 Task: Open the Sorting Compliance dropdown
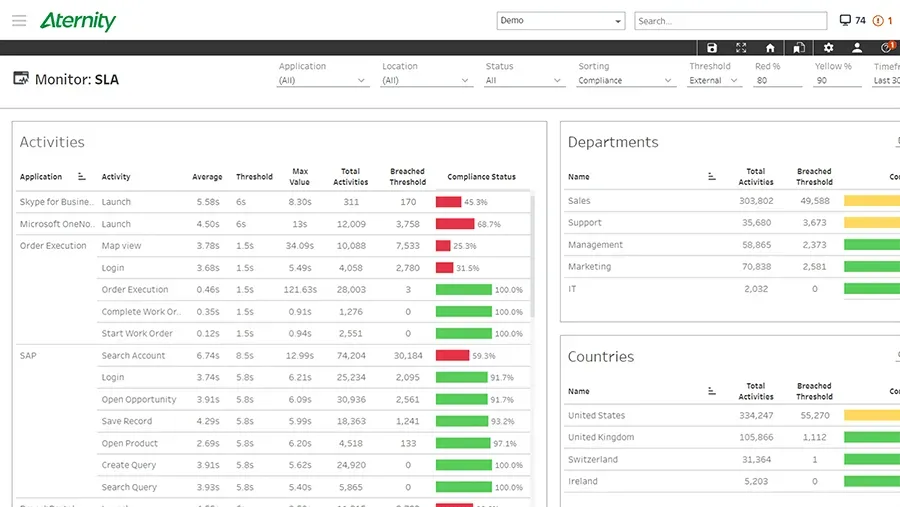pos(624,80)
